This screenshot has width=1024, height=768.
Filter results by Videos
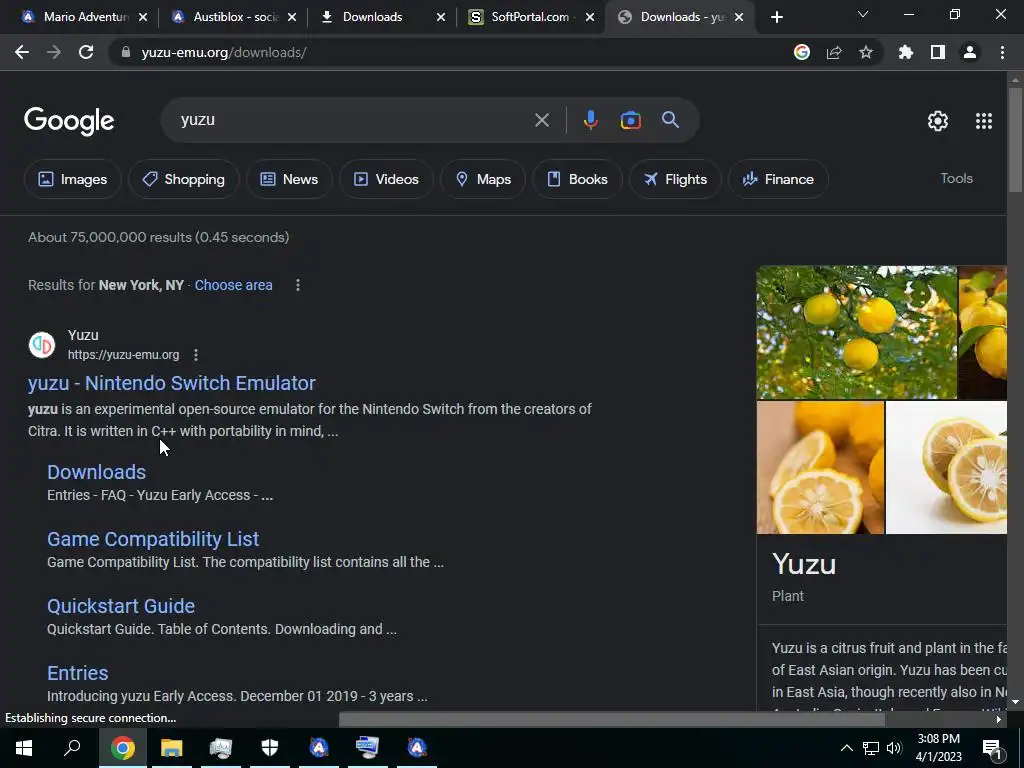coord(386,179)
